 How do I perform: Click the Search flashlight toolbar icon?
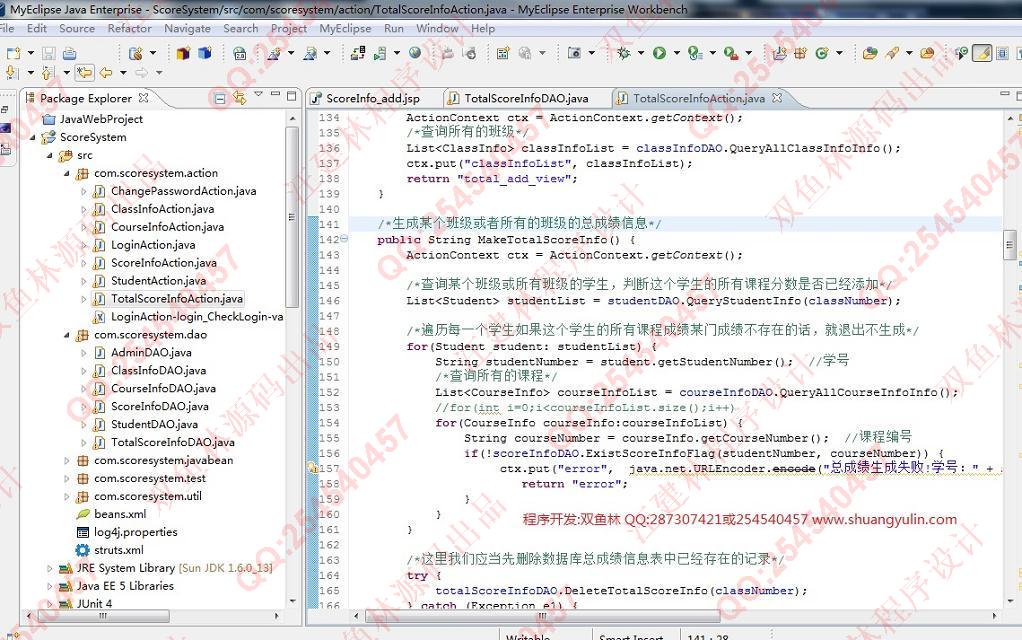[x=892, y=53]
